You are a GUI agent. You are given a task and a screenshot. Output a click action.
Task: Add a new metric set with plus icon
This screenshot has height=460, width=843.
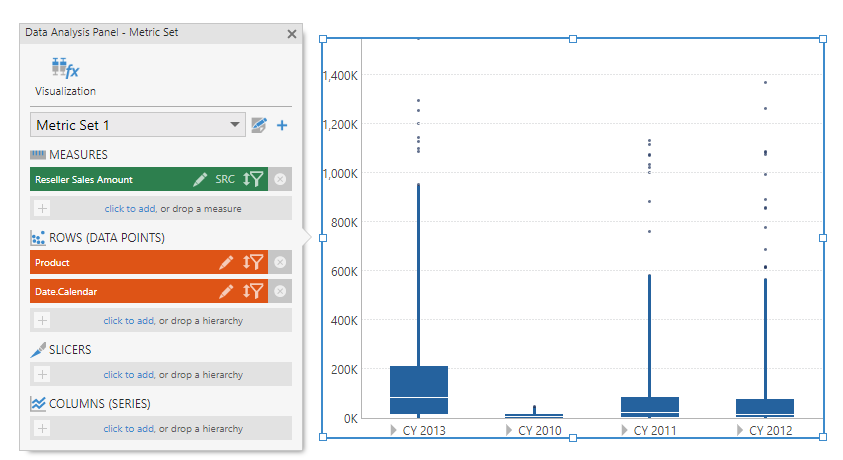tap(282, 125)
